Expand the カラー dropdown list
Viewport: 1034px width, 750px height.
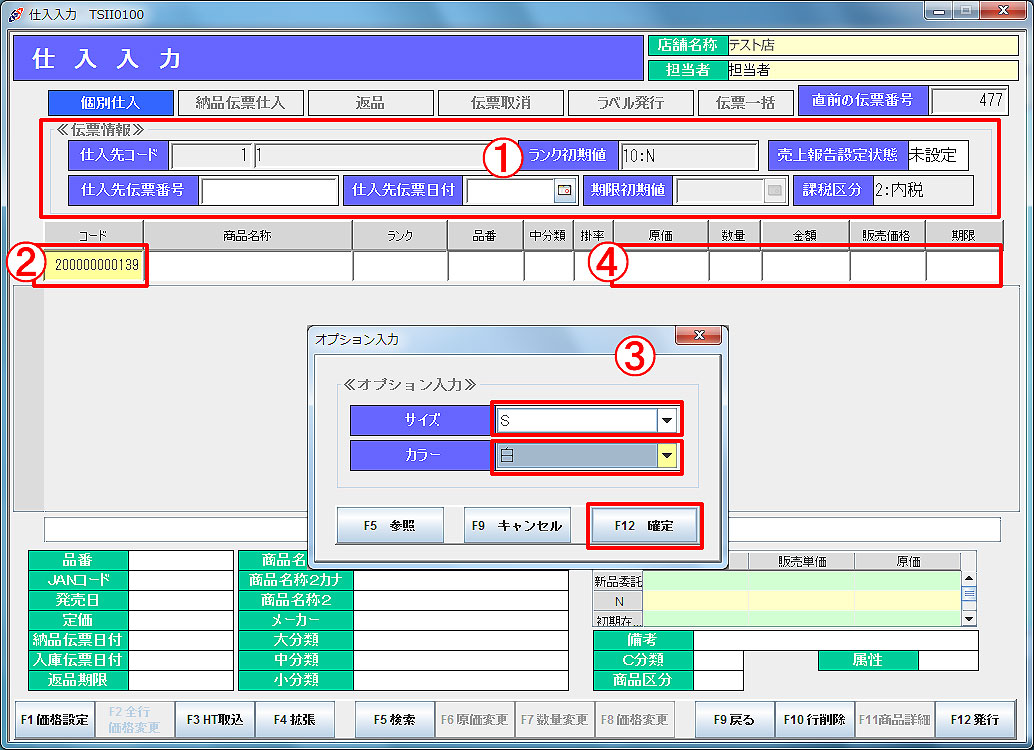(x=667, y=456)
